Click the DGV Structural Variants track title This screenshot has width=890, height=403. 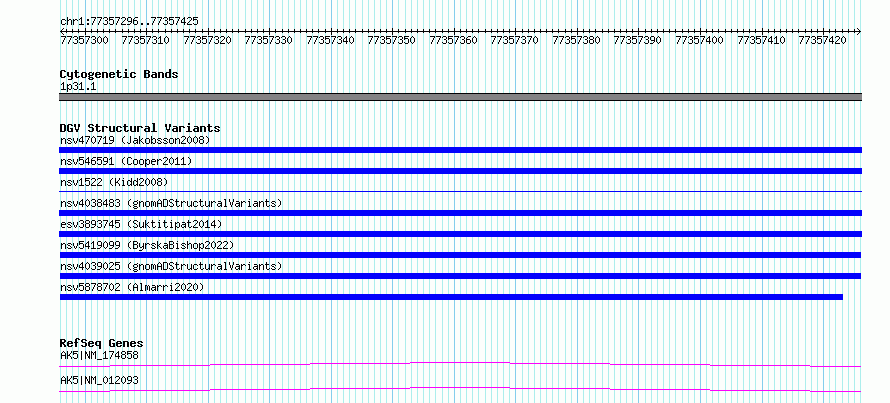(140, 128)
